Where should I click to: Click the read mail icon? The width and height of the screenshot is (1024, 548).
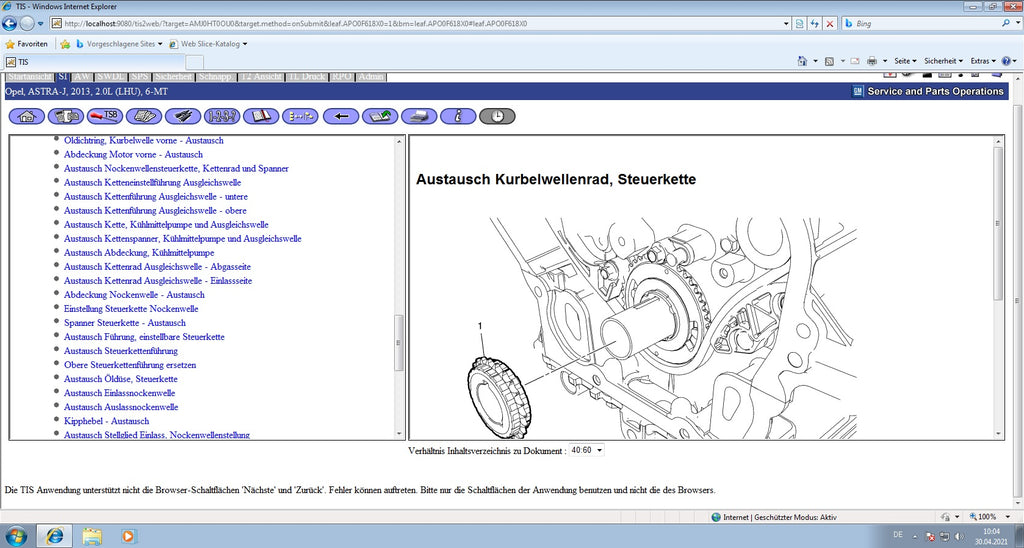854,61
